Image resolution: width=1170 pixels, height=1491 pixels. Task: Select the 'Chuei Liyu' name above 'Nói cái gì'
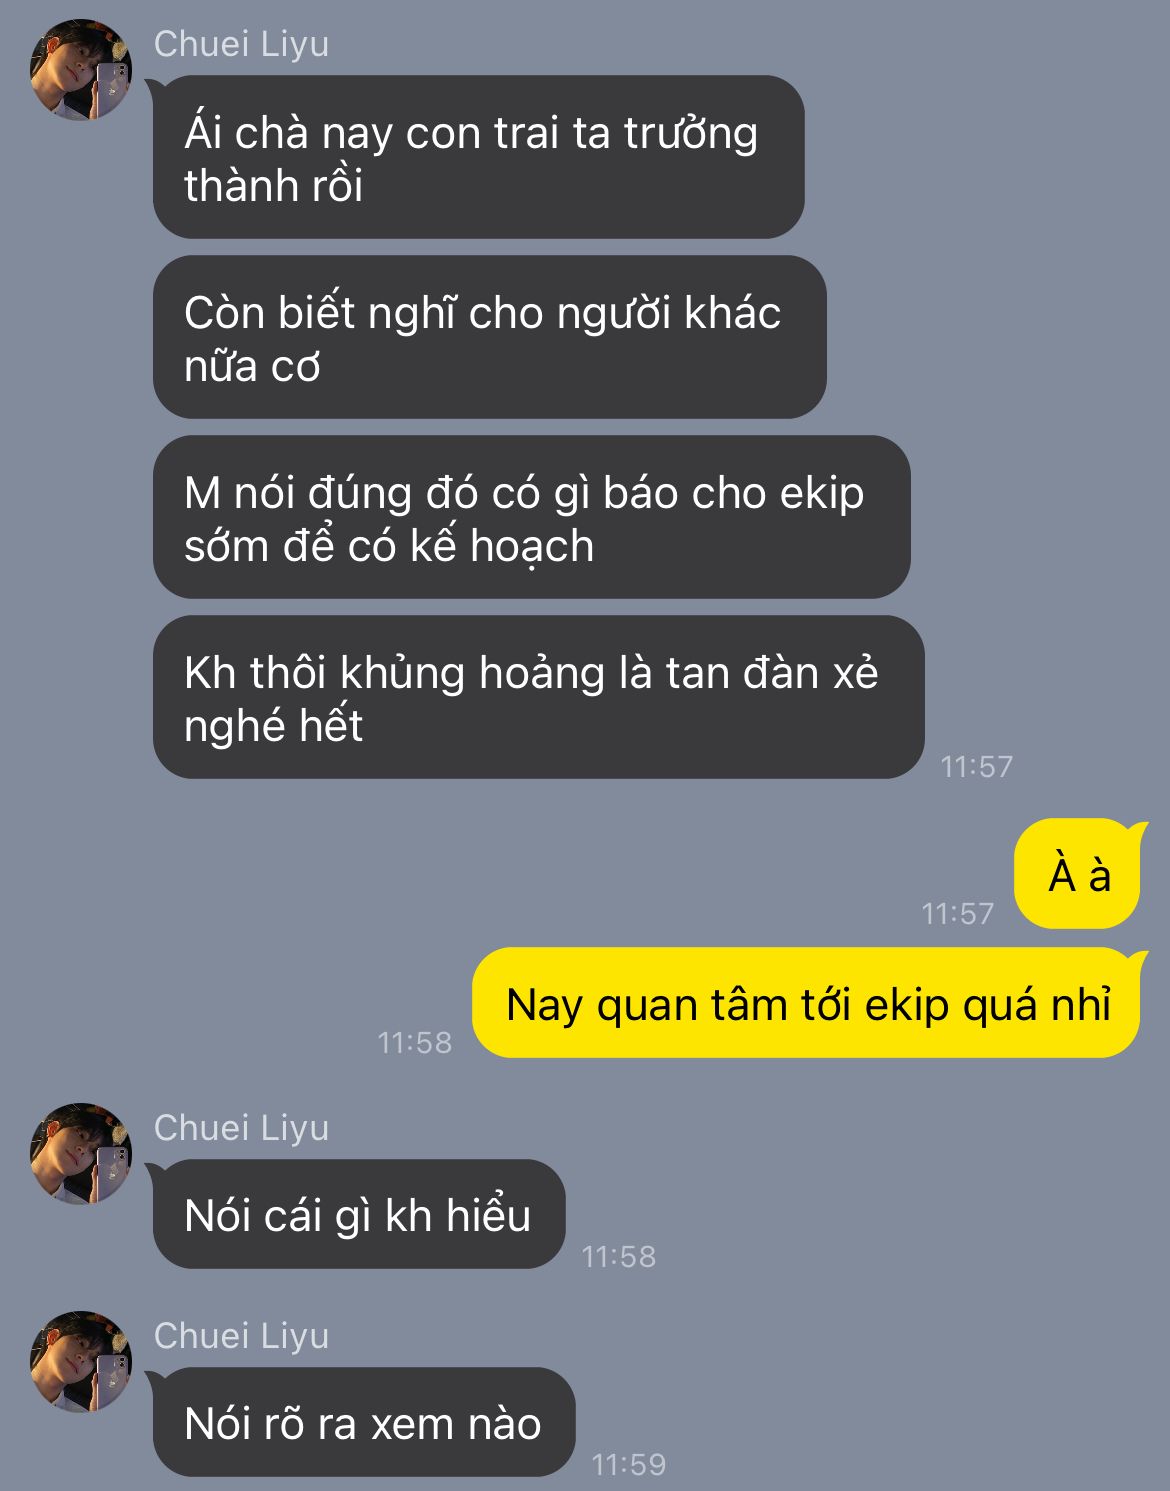(x=241, y=1128)
